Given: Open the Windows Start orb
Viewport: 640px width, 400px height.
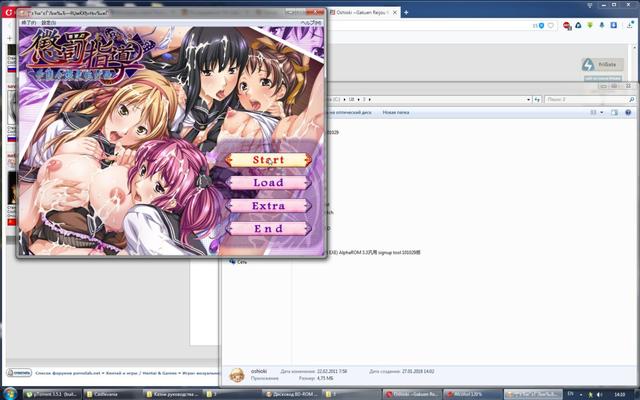Looking at the screenshot, I should tap(11, 394).
